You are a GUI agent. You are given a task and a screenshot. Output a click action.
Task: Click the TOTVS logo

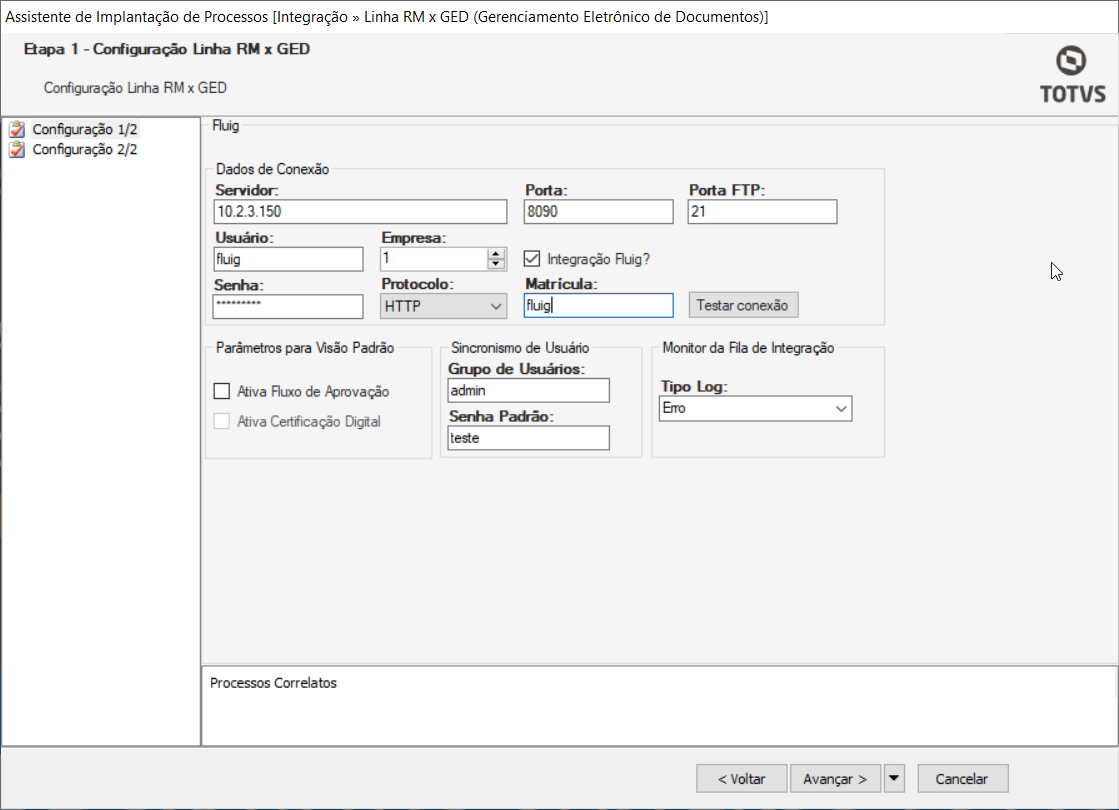tap(1072, 75)
